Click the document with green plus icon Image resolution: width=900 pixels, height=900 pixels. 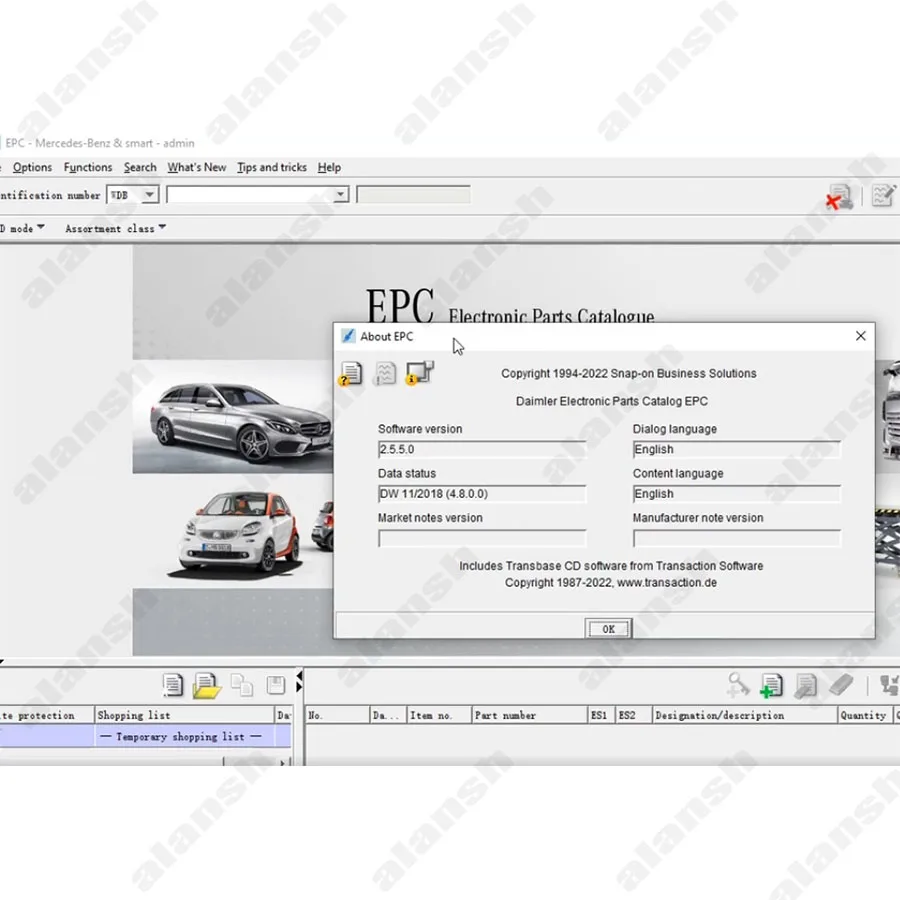(771, 685)
